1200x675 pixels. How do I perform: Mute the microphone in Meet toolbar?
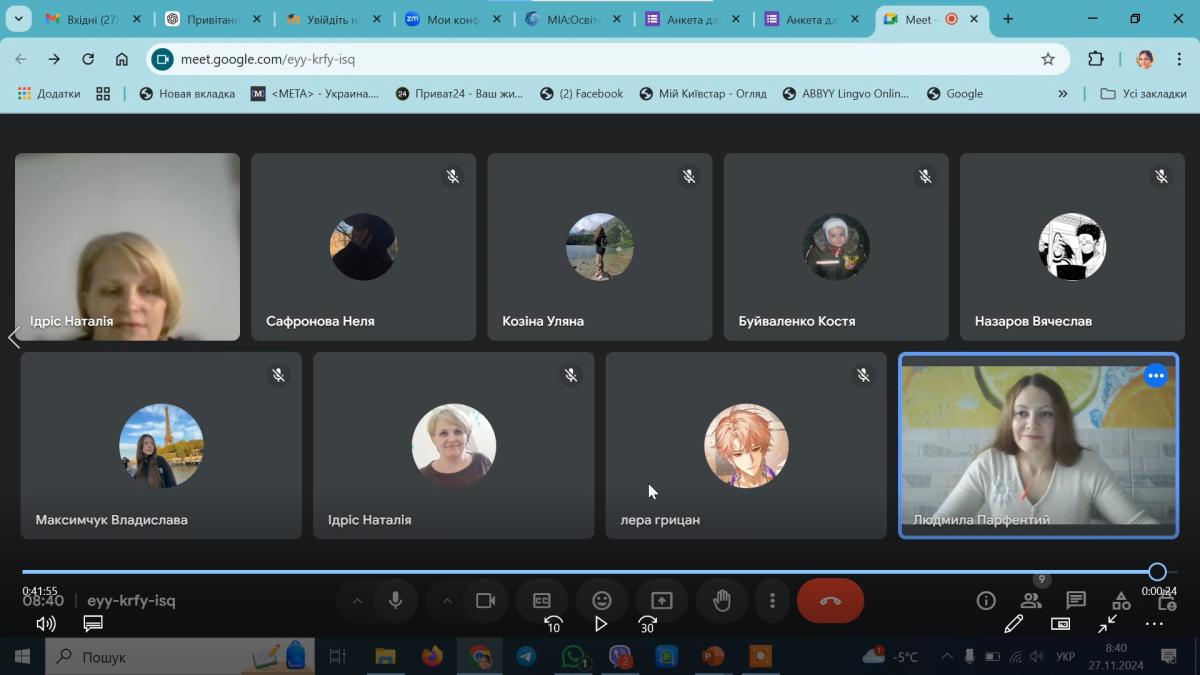pos(395,601)
